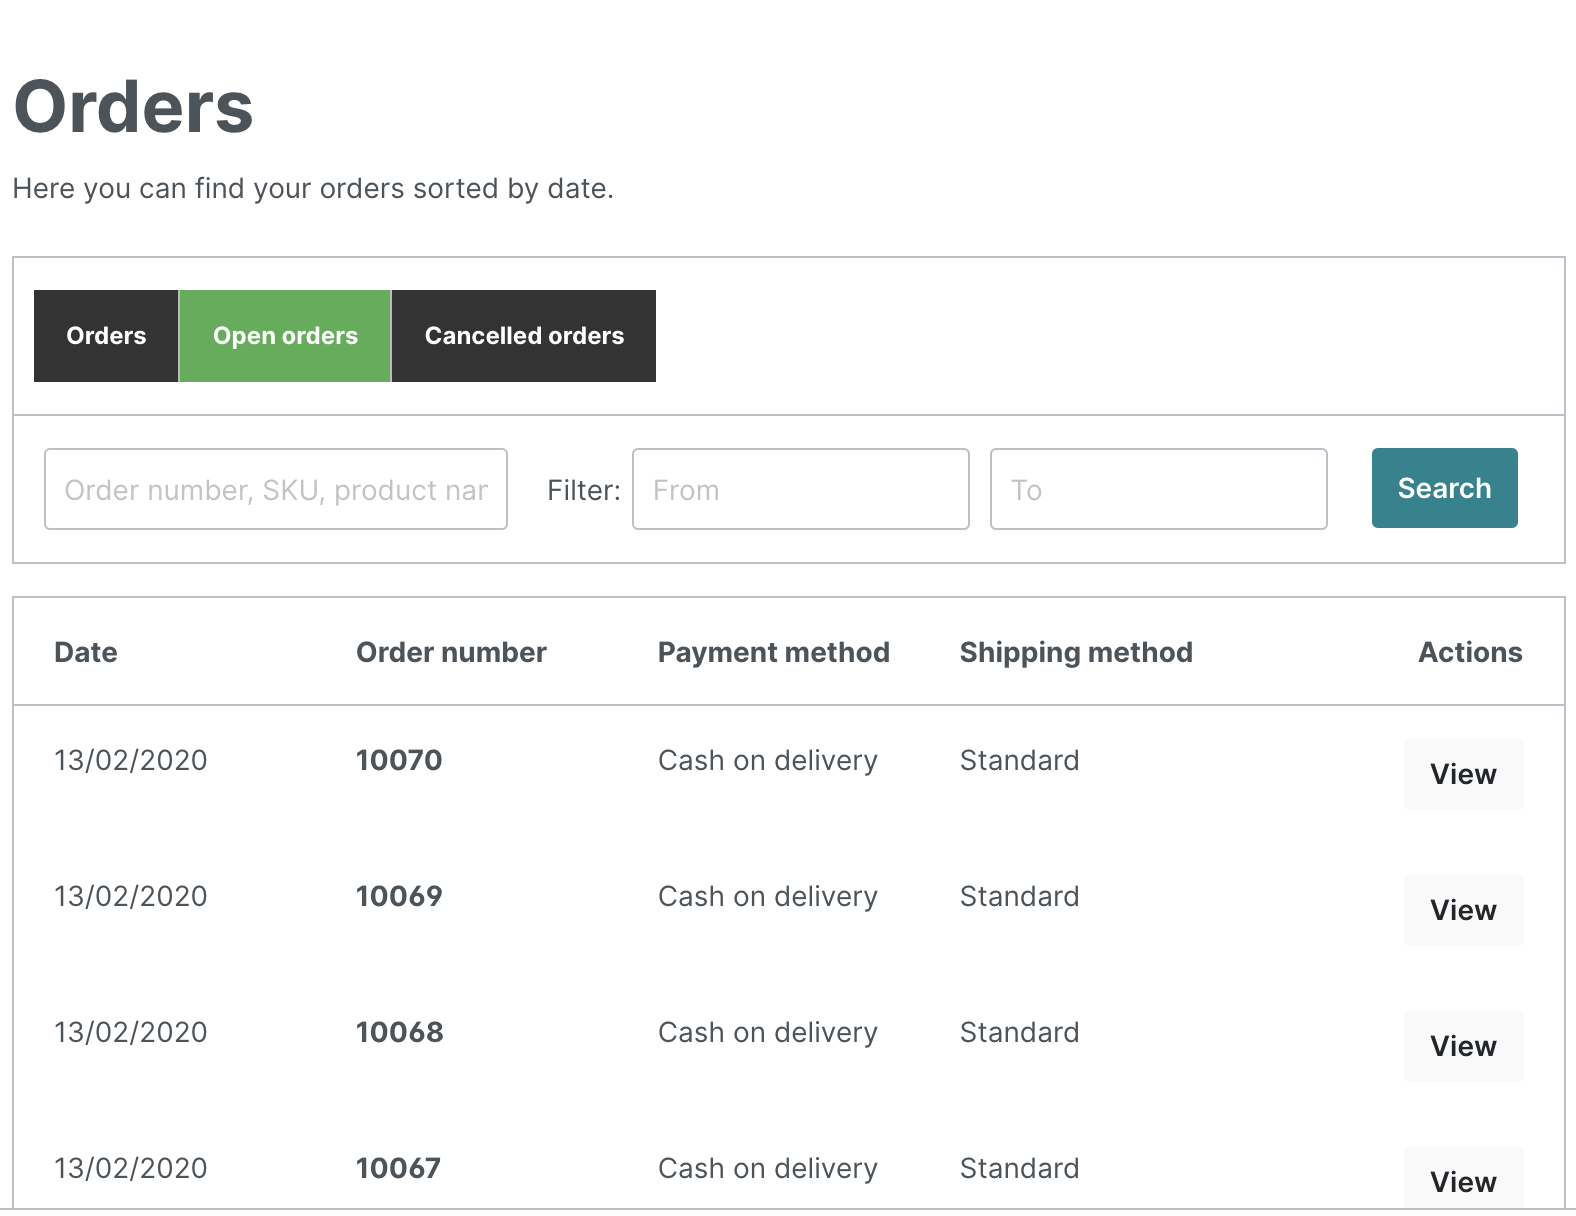View order 10070
The image size is (1576, 1216).
[1464, 774]
